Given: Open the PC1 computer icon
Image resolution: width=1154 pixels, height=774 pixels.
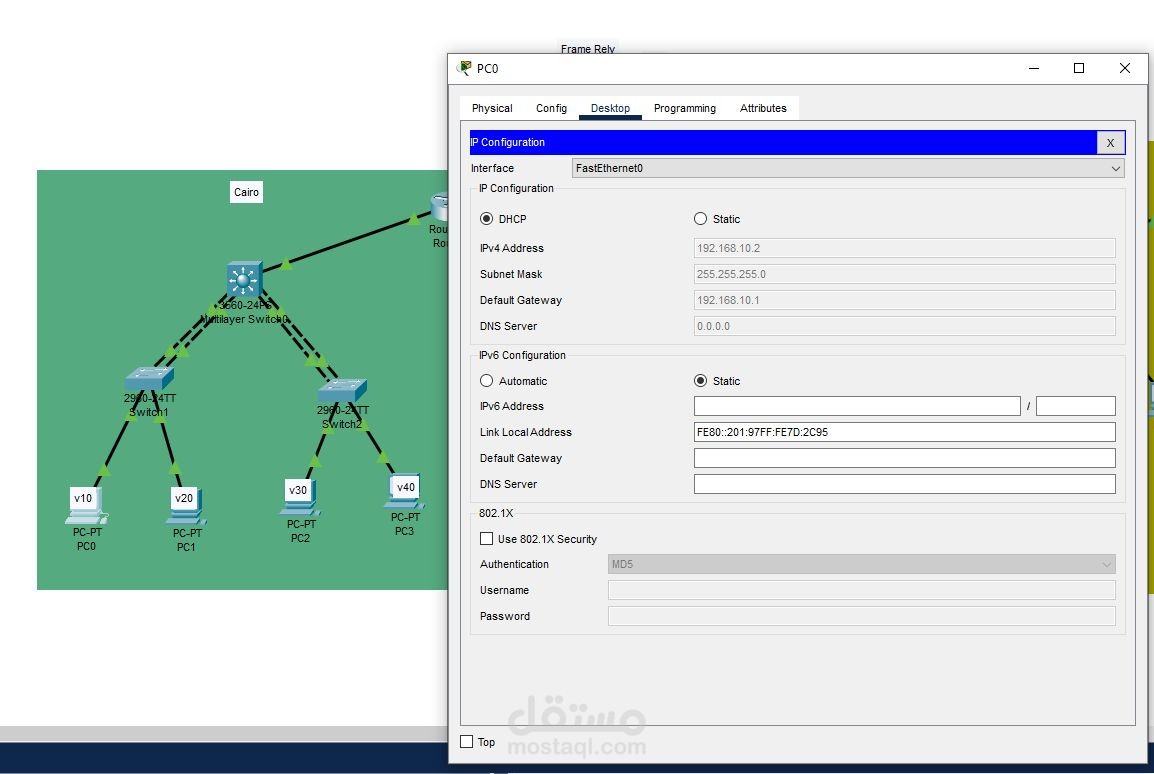Looking at the screenshot, I should pos(186,506).
